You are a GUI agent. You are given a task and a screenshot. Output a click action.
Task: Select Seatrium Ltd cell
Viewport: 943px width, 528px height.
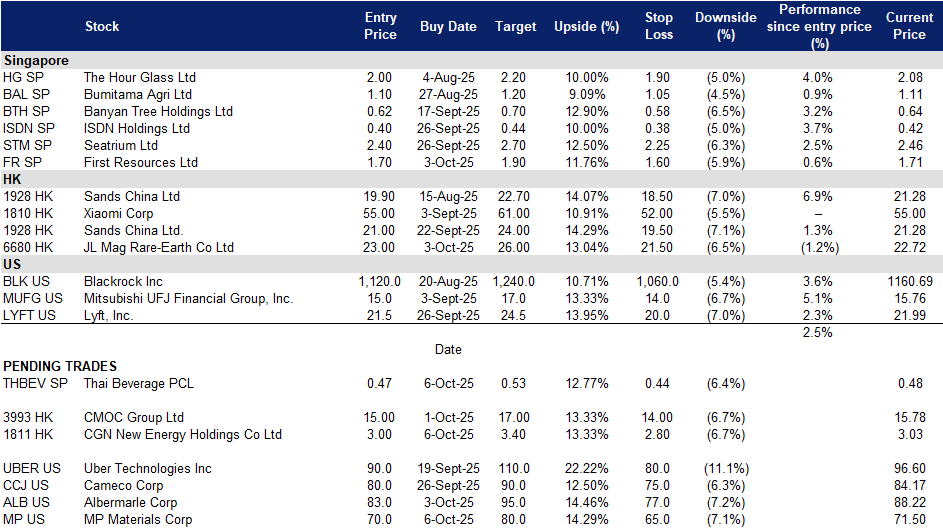pyautogui.click(x=121, y=146)
